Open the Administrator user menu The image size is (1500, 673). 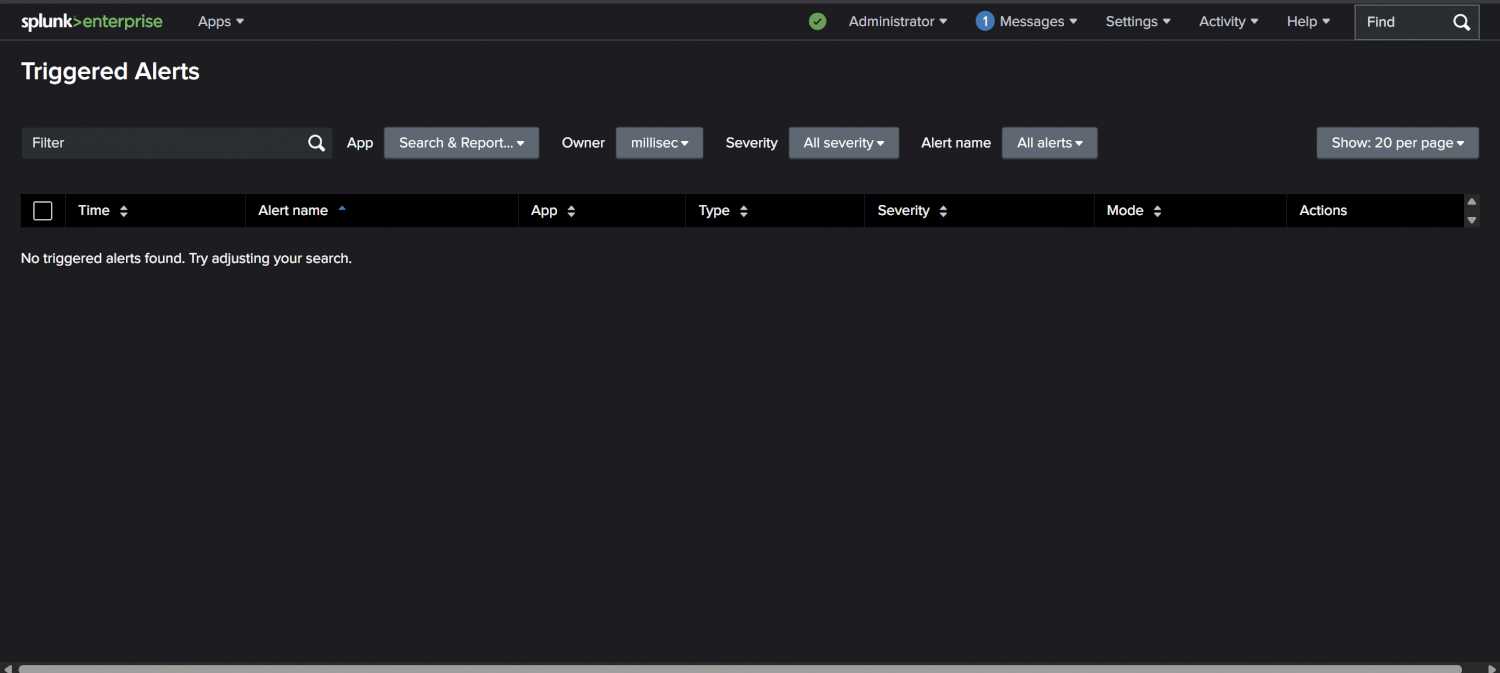pos(897,21)
